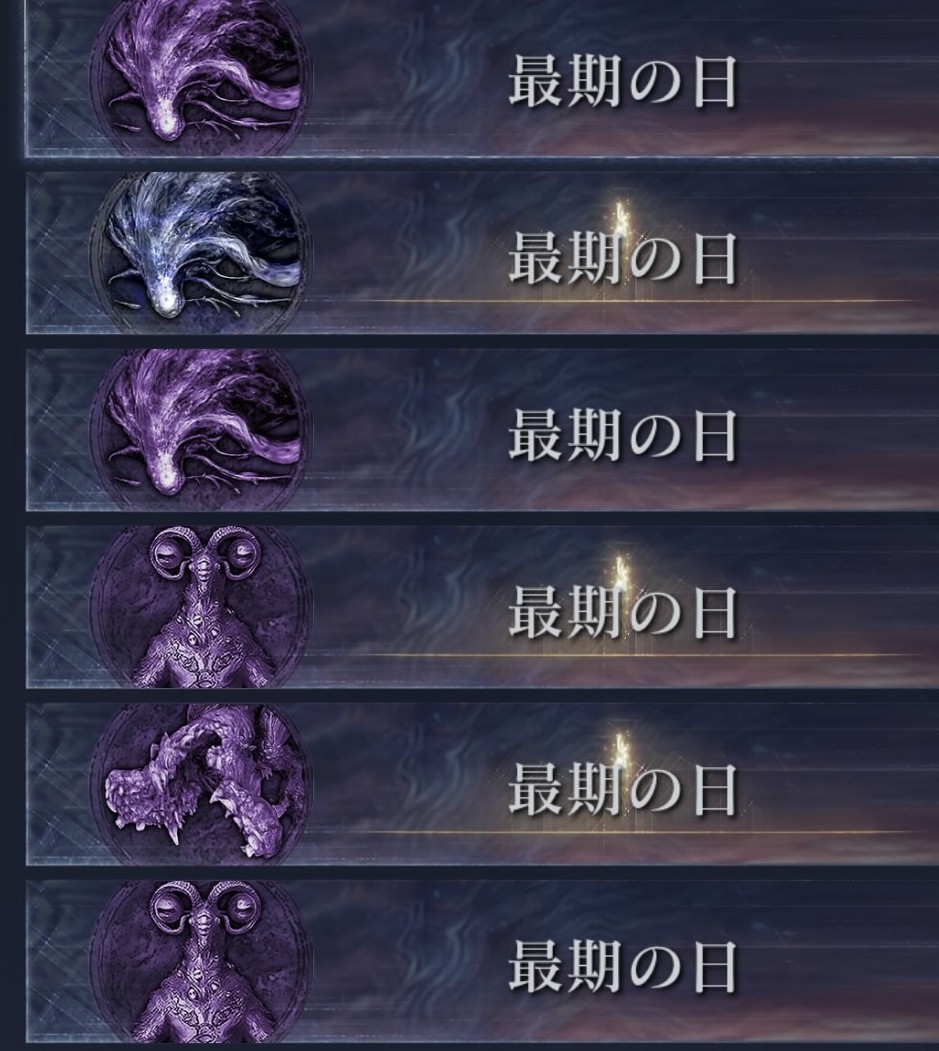The height and width of the screenshot is (1051, 939).
Task: Select 最期の日 label beside the blue-white icon
Action: pyautogui.click(x=623, y=258)
